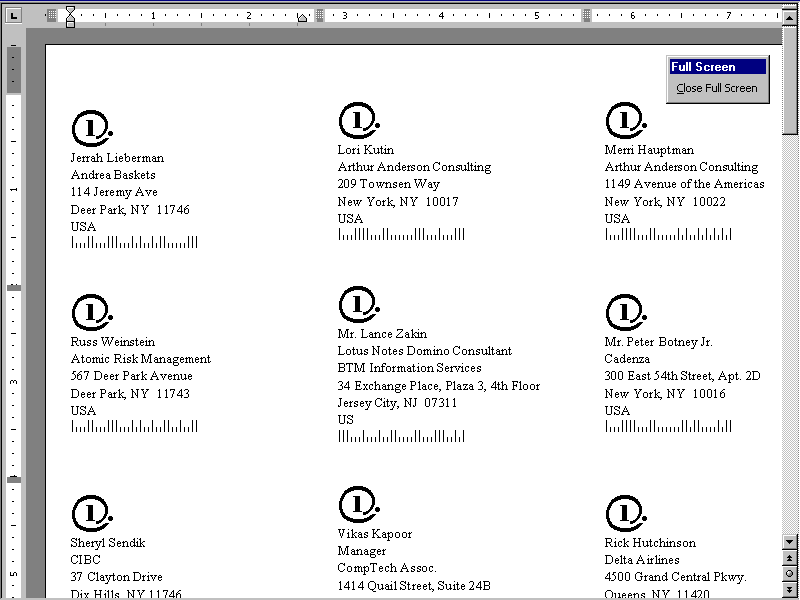Click the logo above Mr. Lance Zakin
The height and width of the screenshot is (600, 800).
tap(358, 305)
